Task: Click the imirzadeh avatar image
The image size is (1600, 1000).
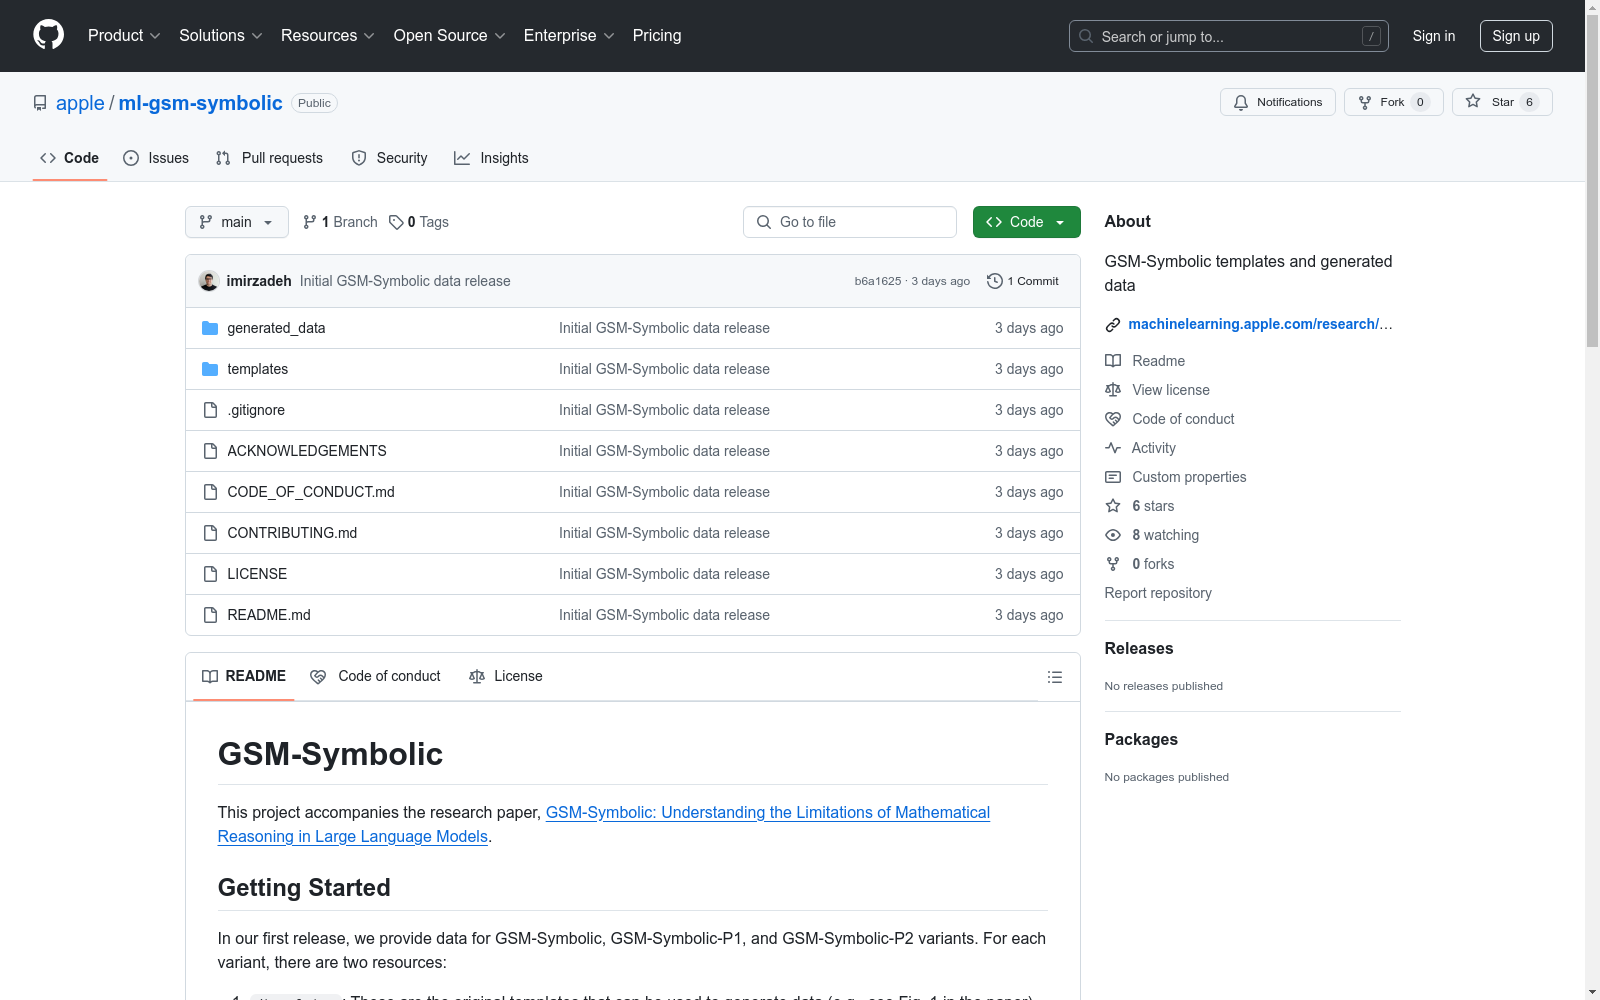Action: 209,281
